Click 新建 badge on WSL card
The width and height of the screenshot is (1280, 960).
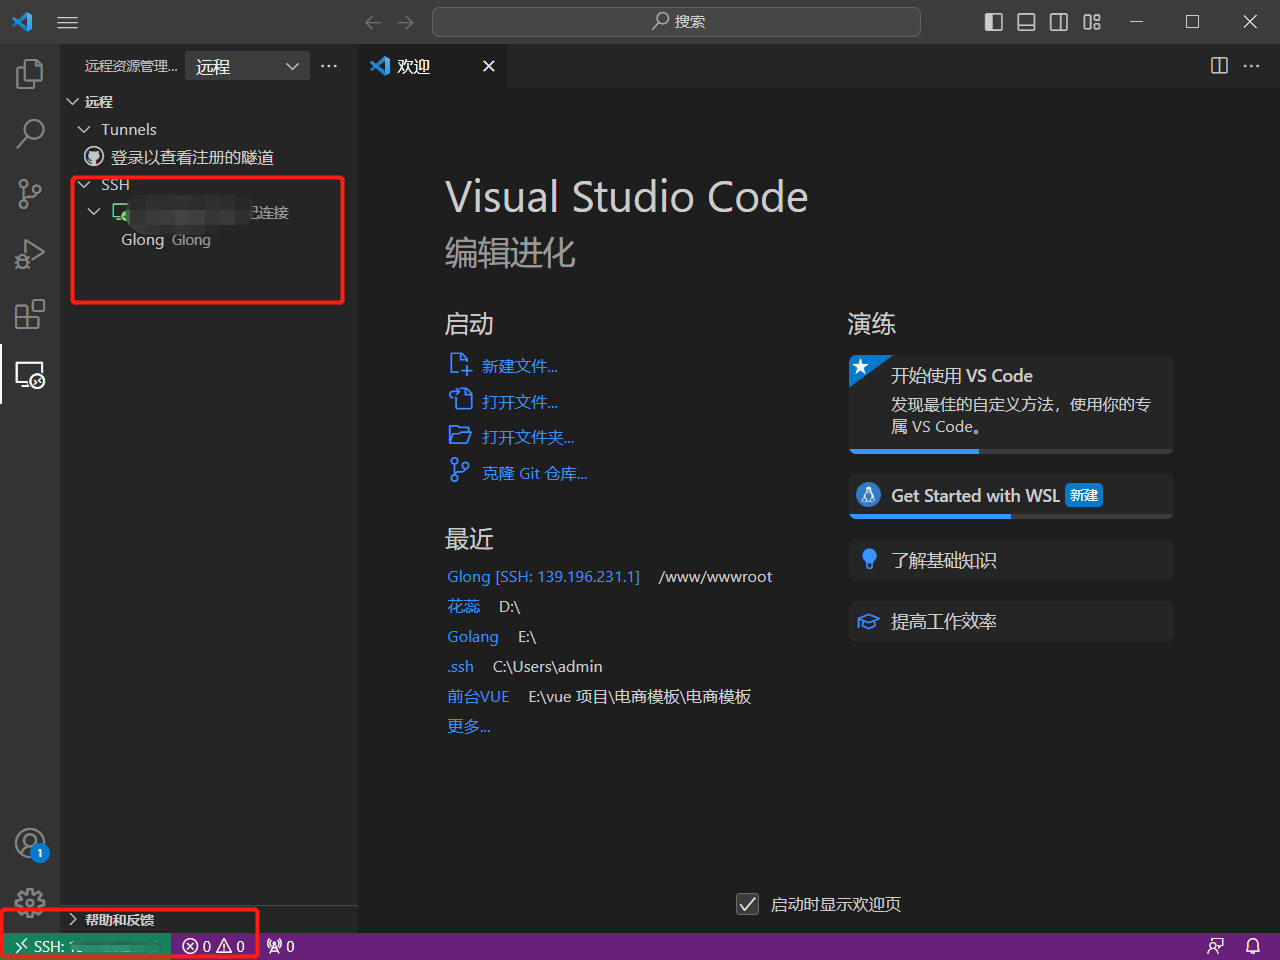coord(1084,495)
